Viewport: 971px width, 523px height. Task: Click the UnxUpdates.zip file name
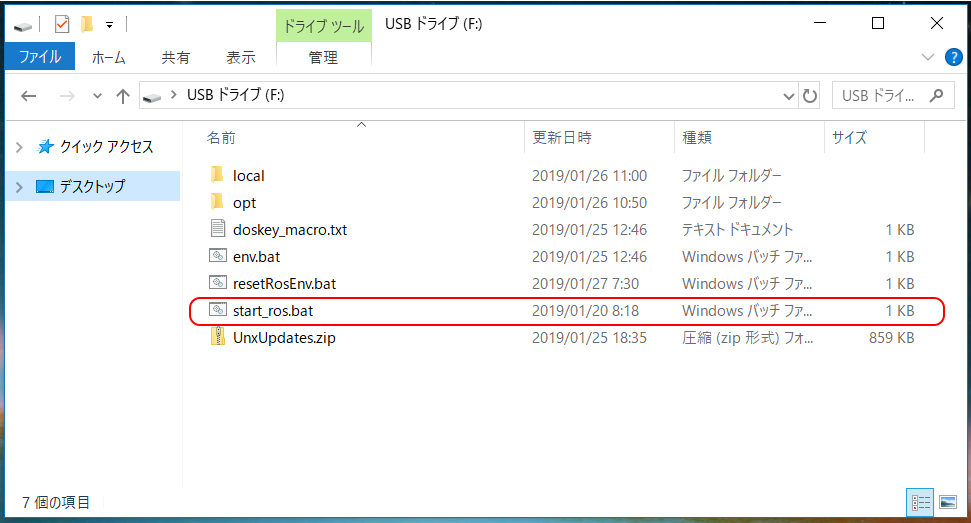tap(284, 338)
